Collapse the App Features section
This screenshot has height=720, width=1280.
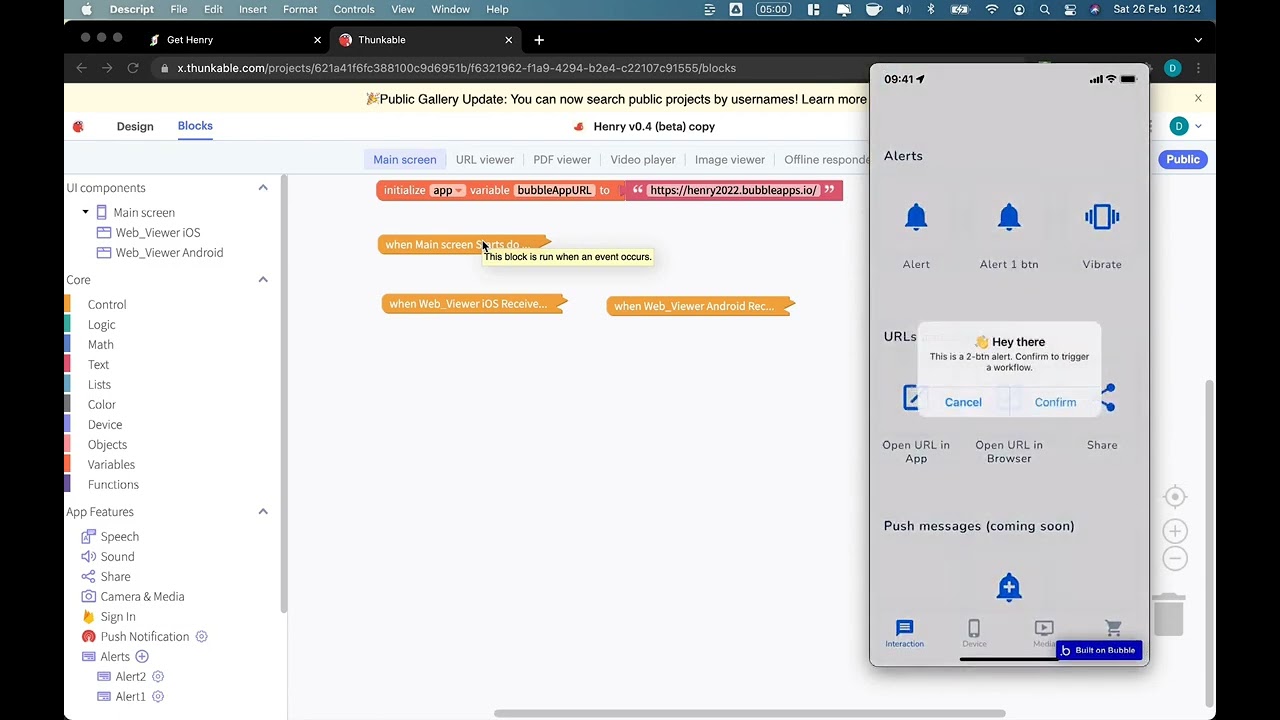263,512
